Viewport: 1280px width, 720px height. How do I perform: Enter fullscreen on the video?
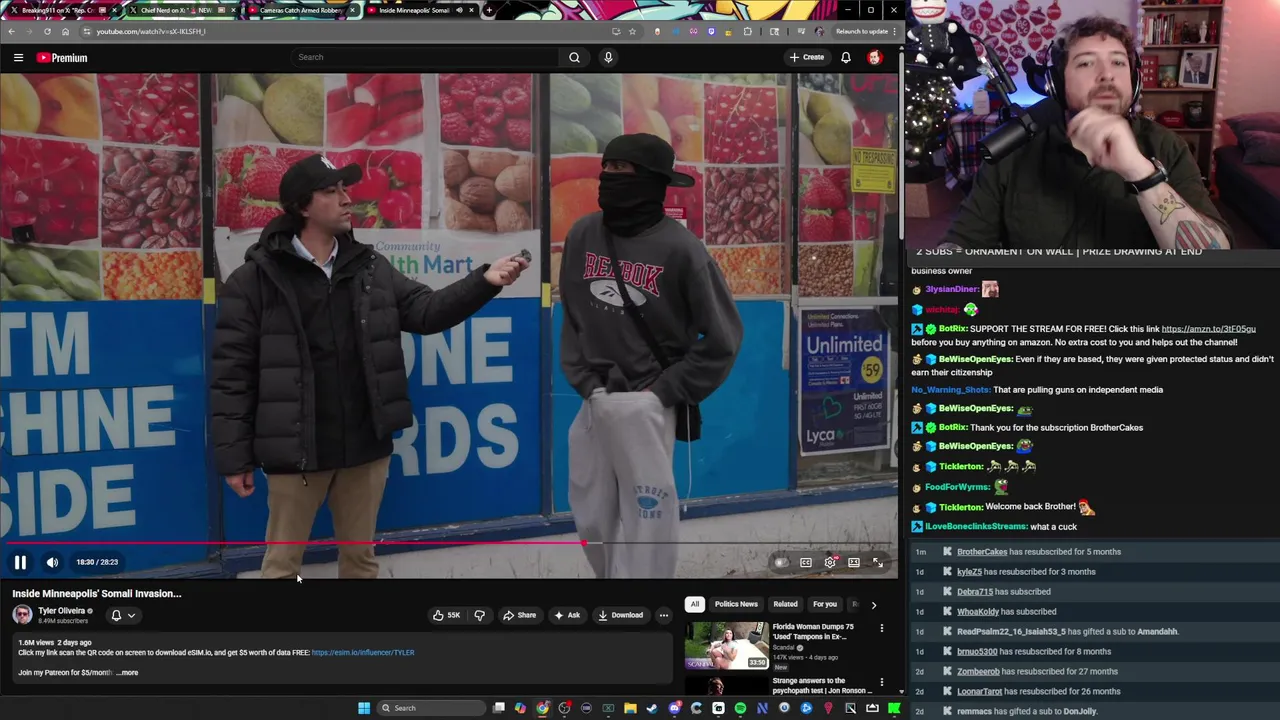(878, 562)
